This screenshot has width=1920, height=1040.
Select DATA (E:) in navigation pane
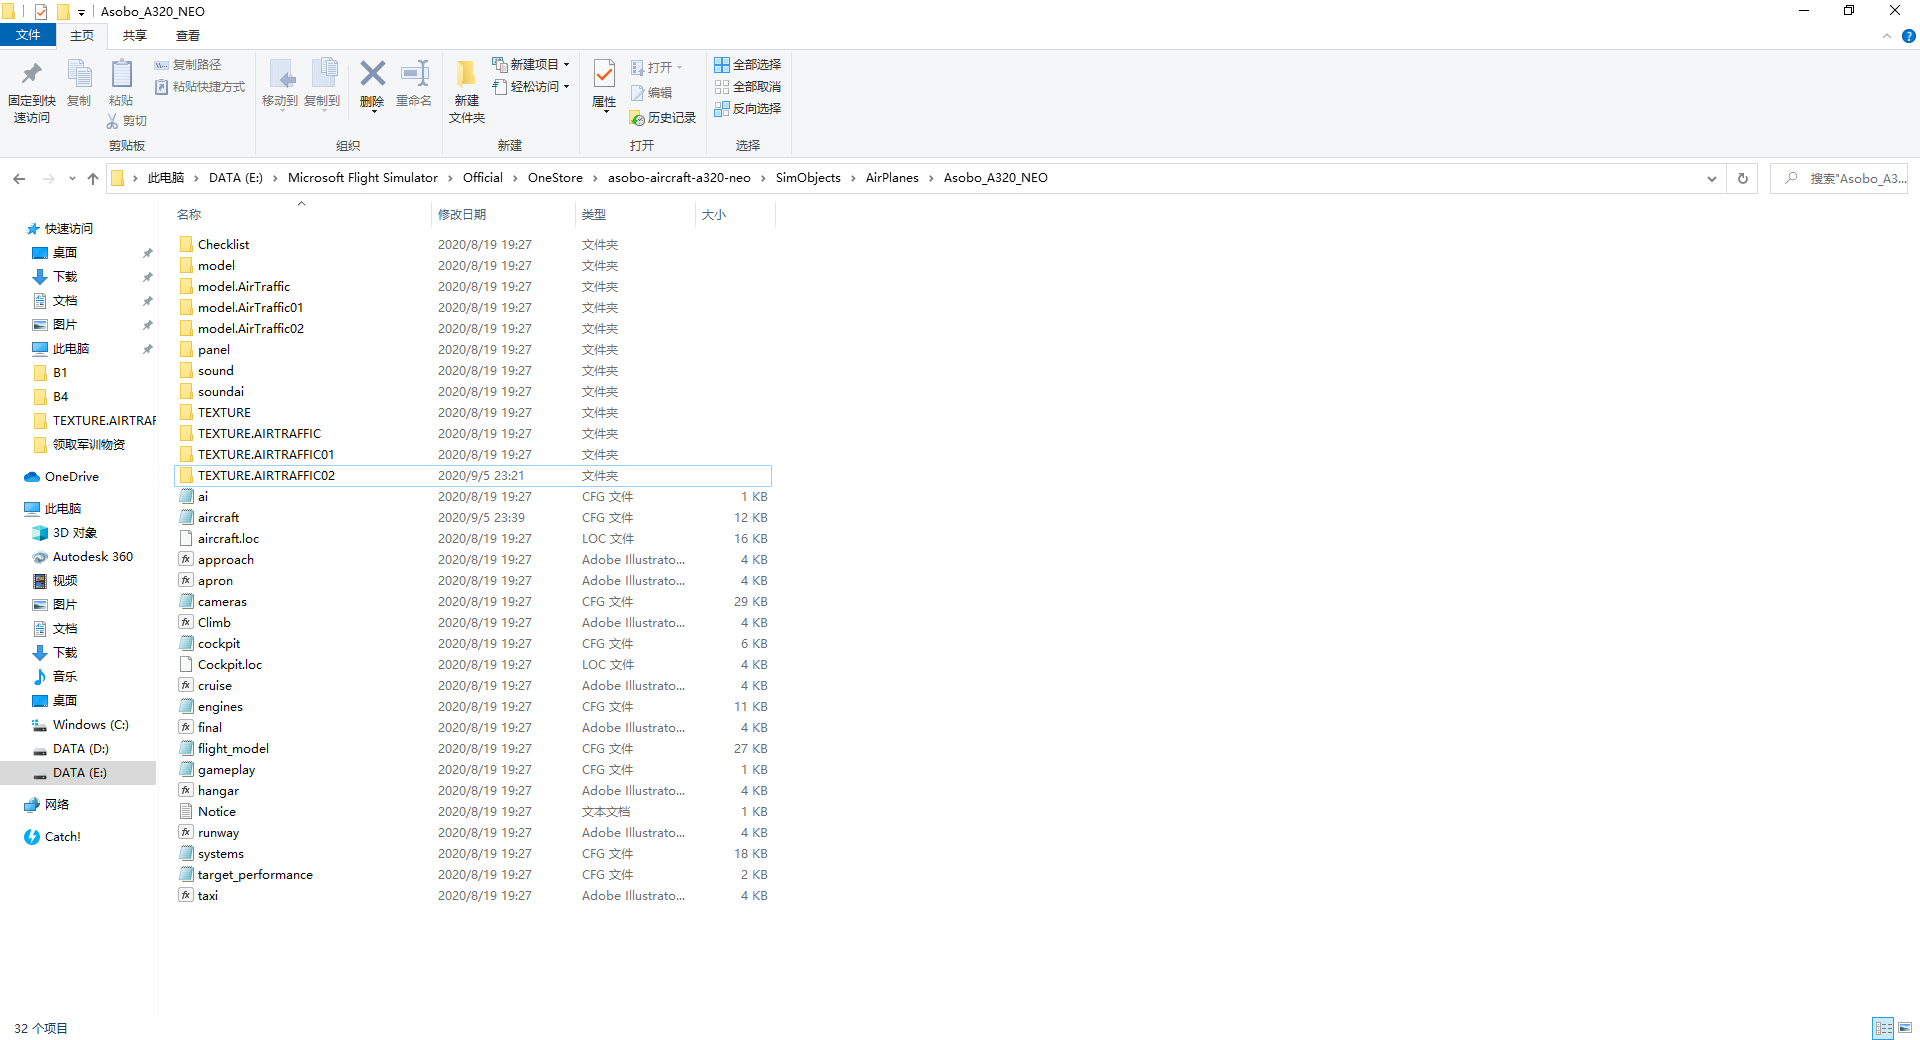click(78, 773)
